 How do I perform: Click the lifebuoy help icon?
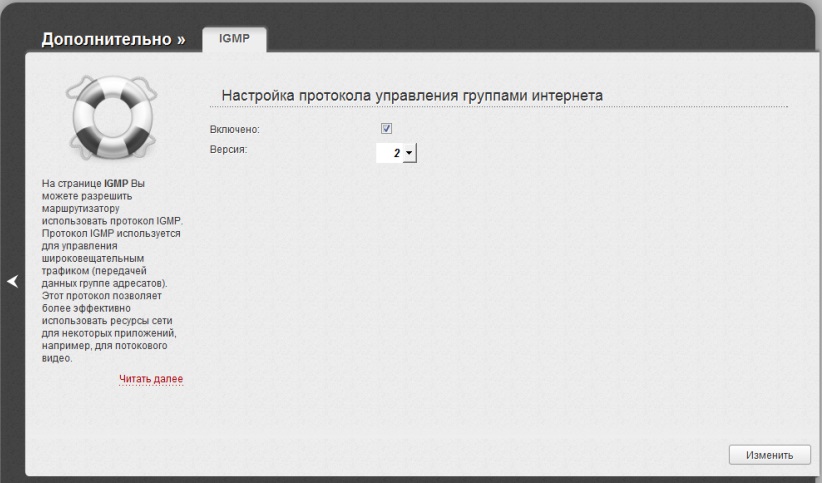tap(104, 117)
